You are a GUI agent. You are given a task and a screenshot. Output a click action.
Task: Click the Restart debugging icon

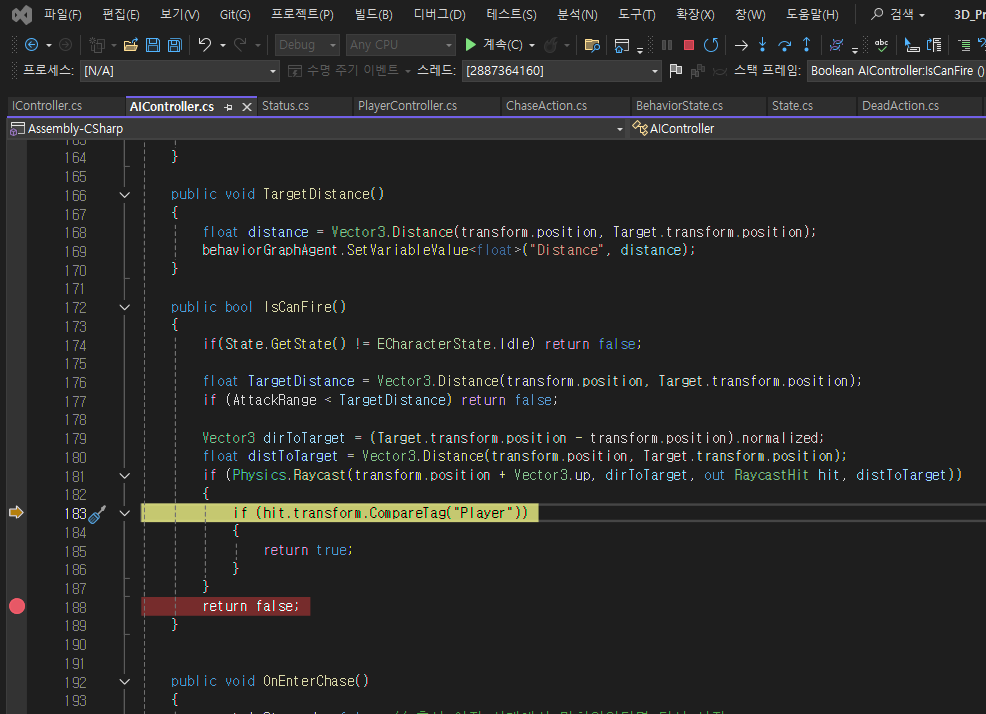(x=711, y=45)
